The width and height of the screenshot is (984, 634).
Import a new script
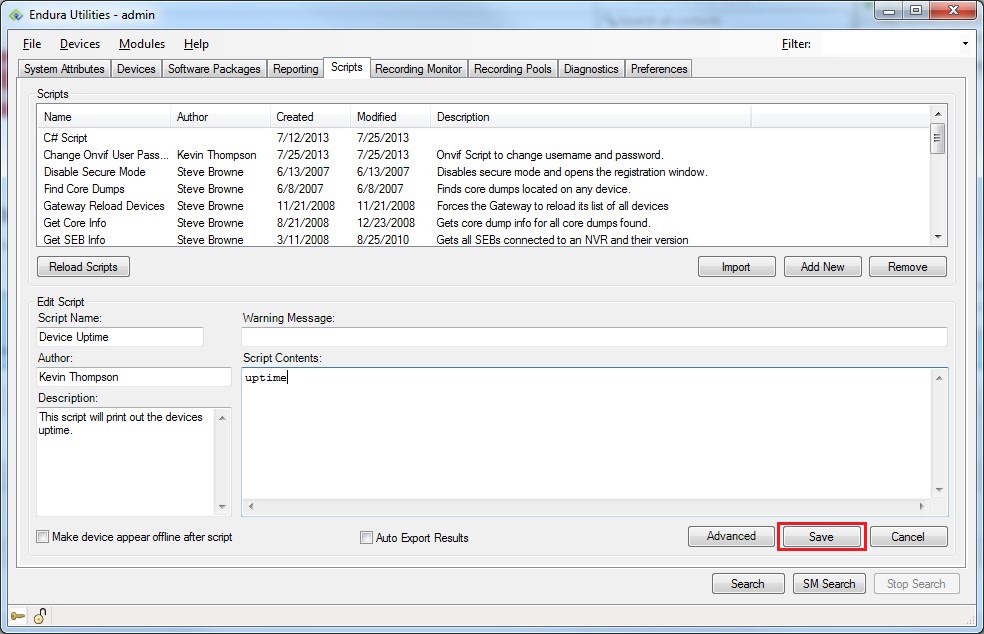737,266
